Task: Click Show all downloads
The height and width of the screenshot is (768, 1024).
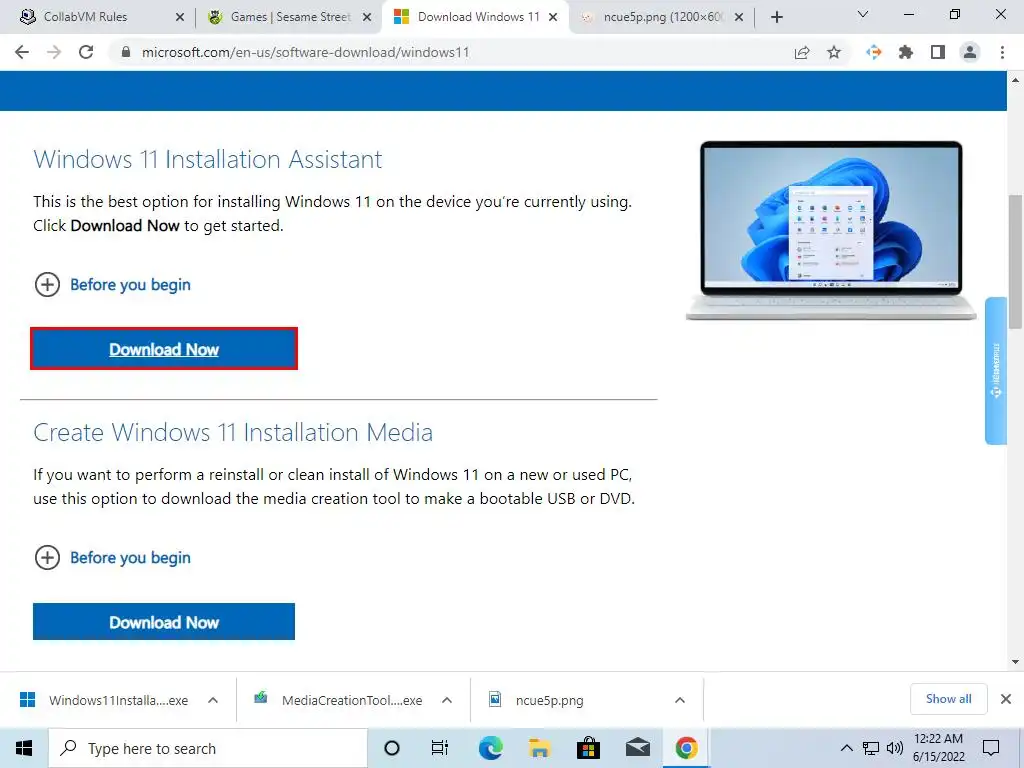Action: (x=948, y=699)
